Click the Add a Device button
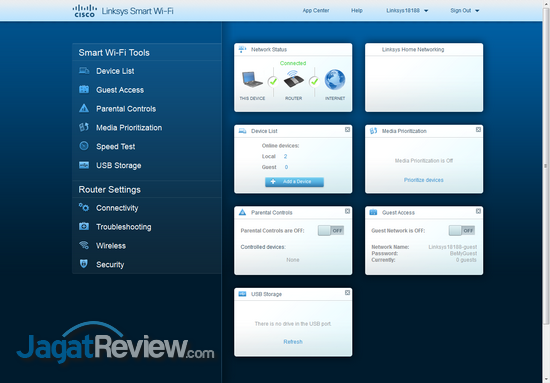 click(x=294, y=182)
